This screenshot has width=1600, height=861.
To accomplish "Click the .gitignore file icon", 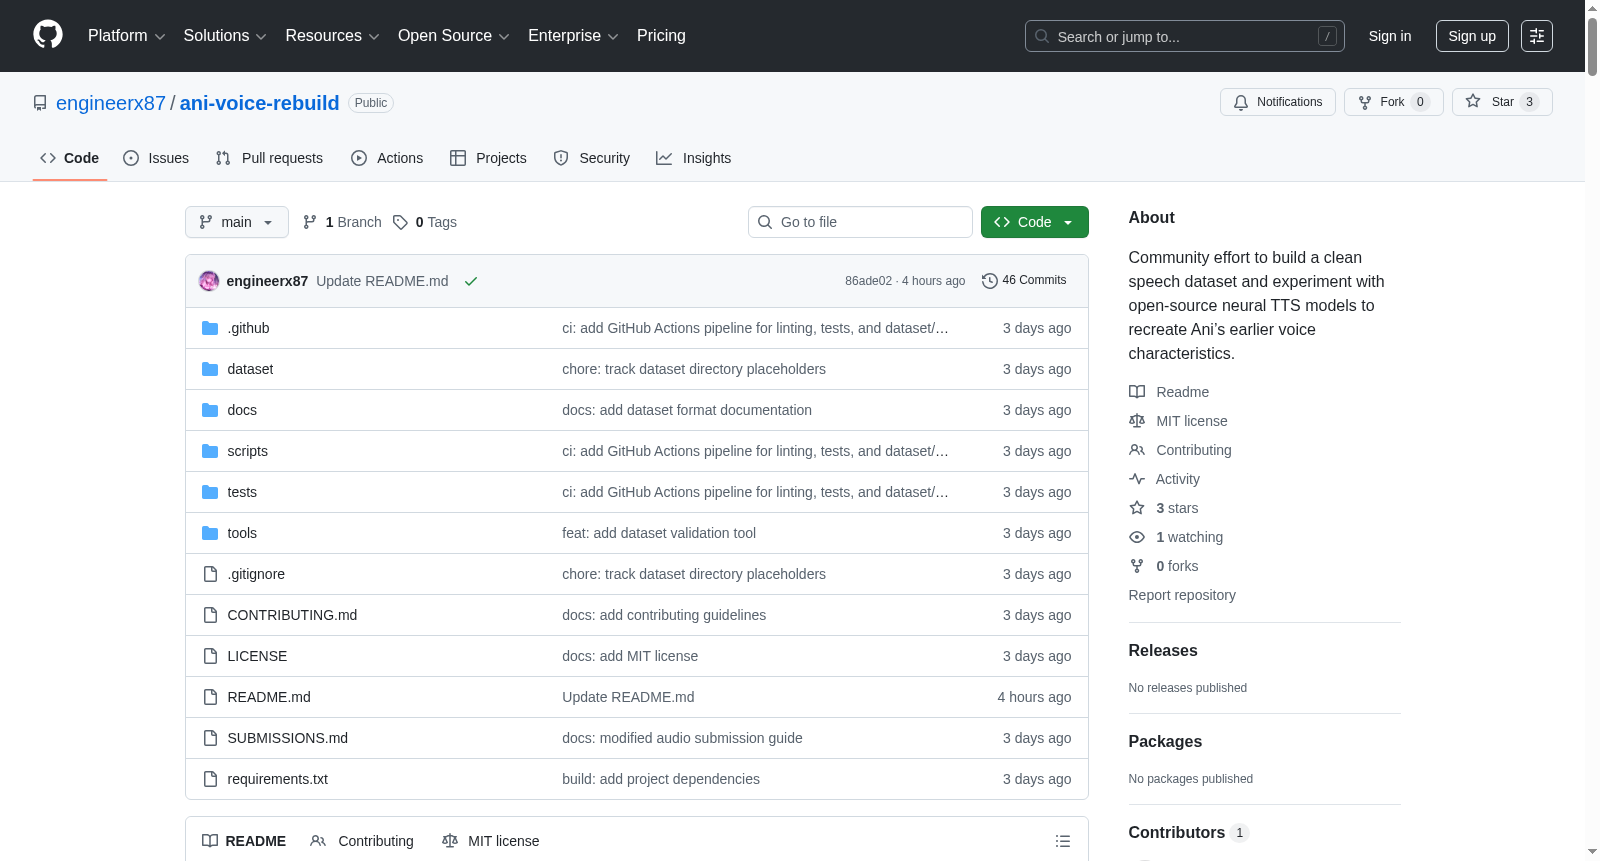I will (x=210, y=574).
